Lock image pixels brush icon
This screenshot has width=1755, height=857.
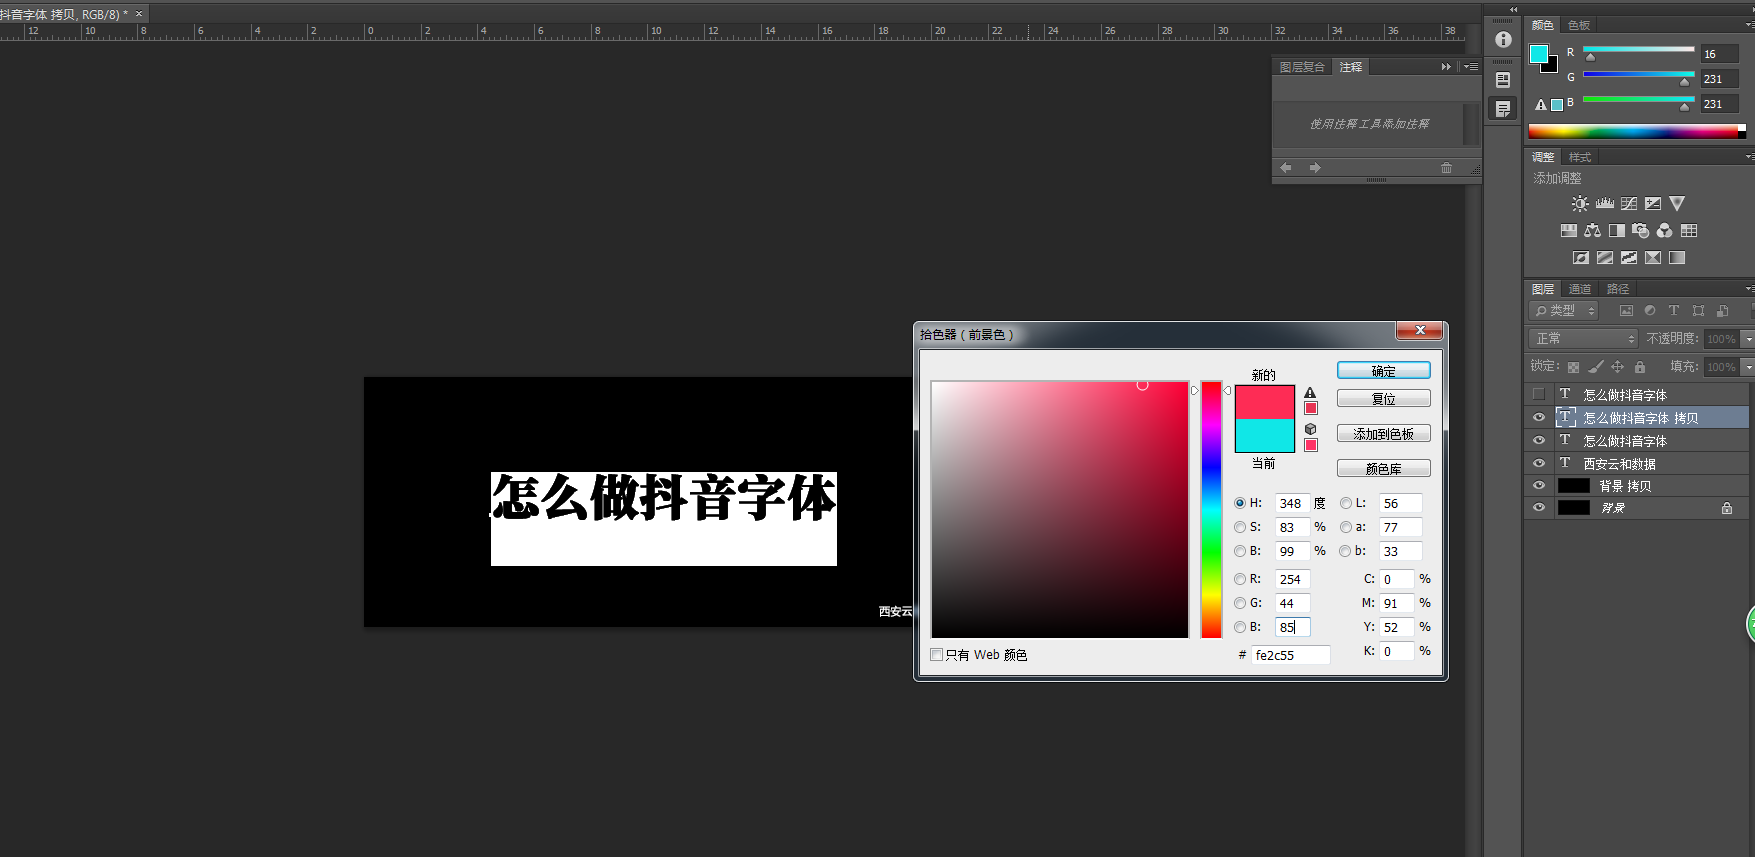click(1595, 367)
